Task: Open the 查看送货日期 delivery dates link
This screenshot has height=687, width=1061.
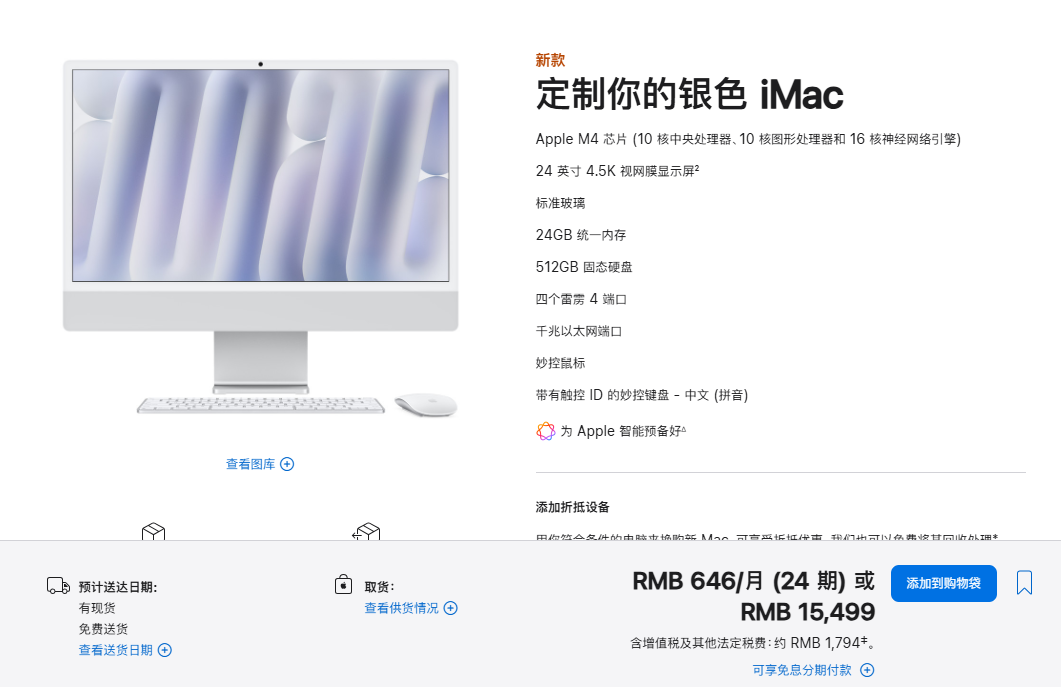Action: click(116, 650)
